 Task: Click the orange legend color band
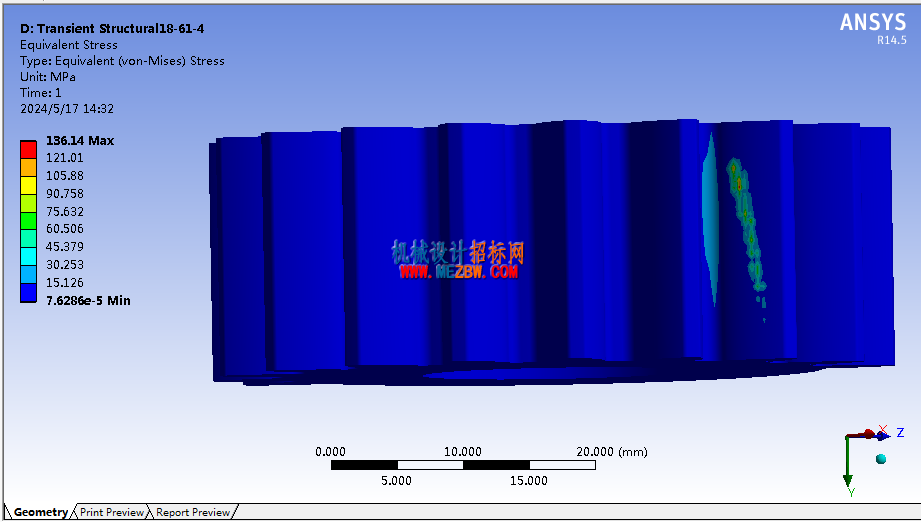click(x=28, y=167)
